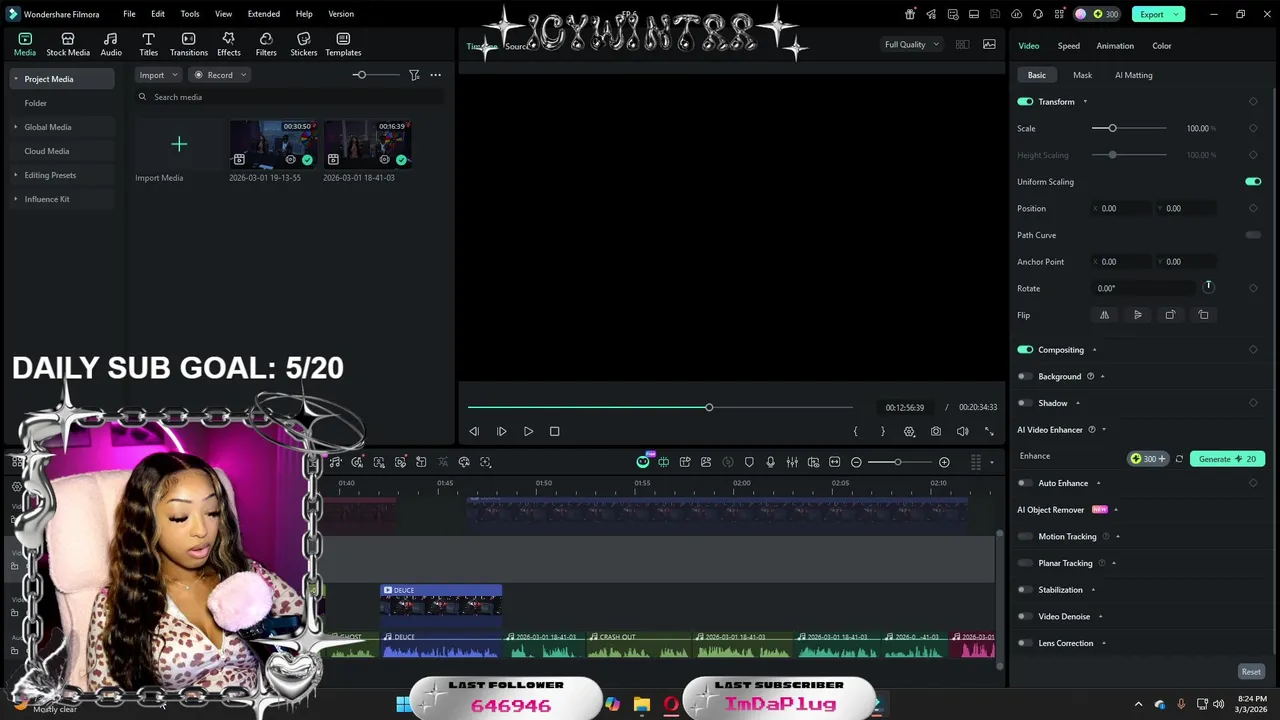Click the zoom in plus on timeline

pyautogui.click(x=944, y=462)
